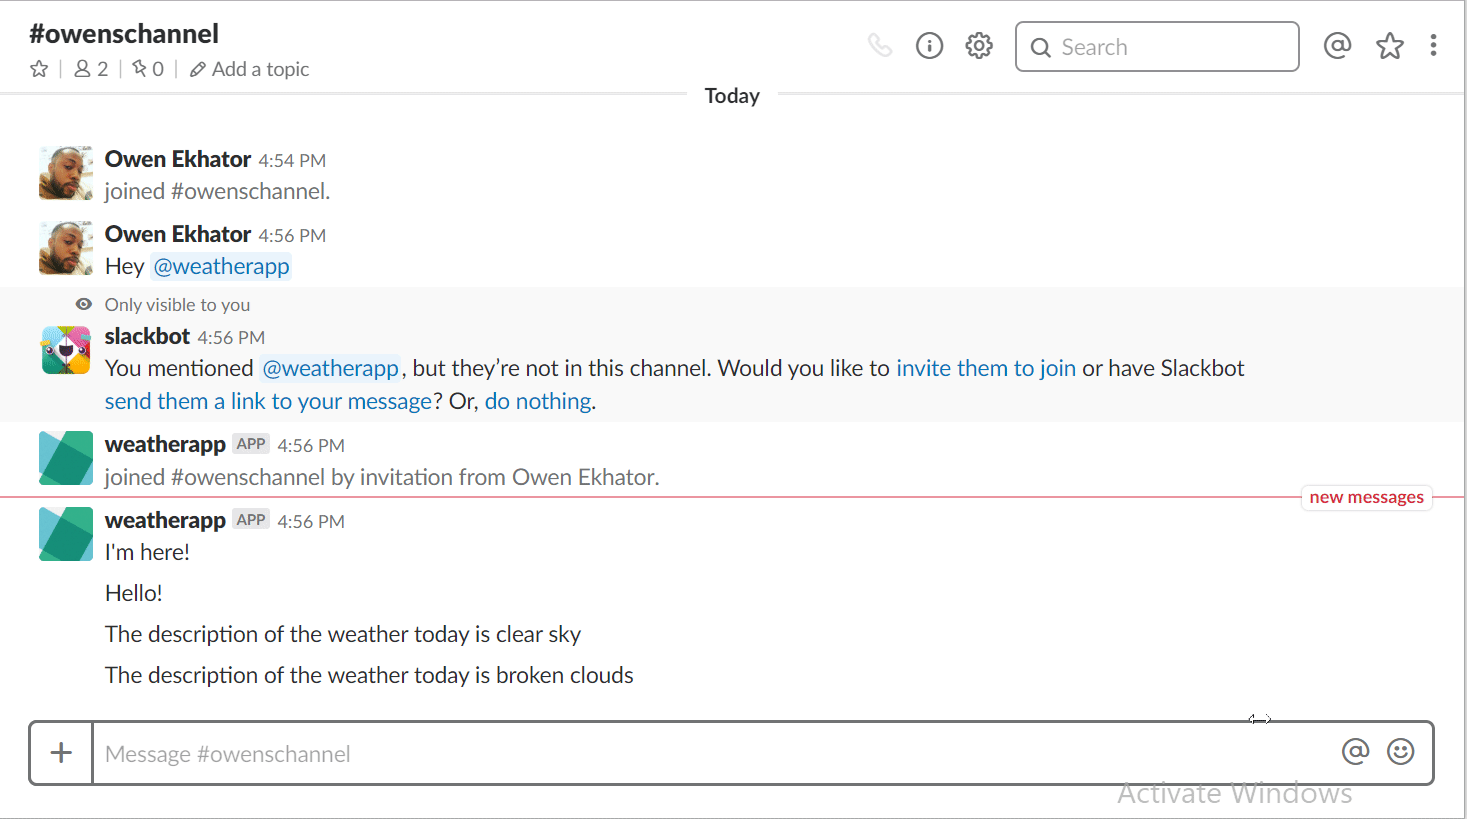Add a topic to the channel
1467x819 pixels.
coord(250,69)
